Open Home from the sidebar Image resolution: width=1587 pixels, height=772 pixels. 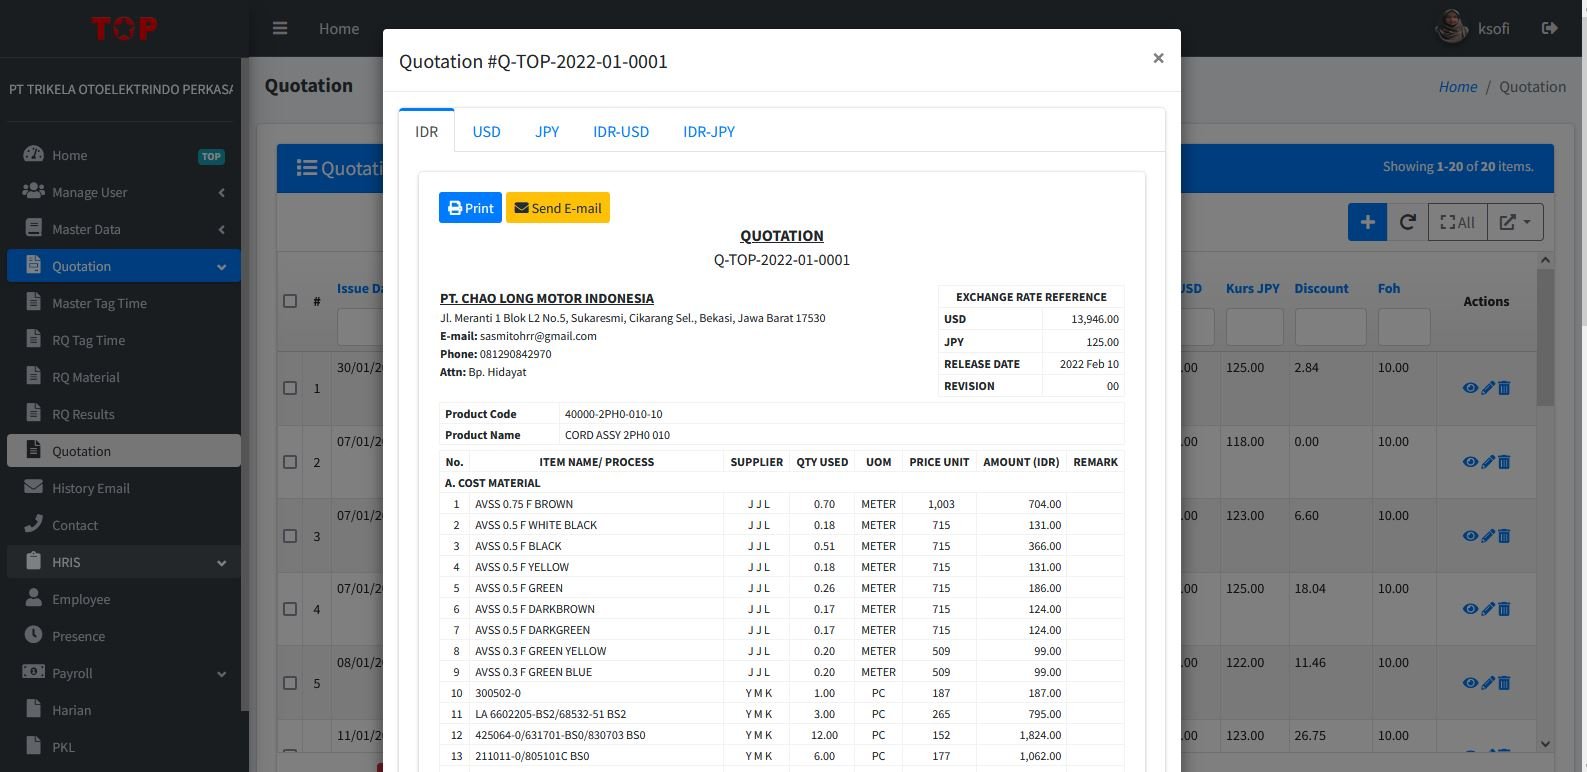click(x=69, y=155)
